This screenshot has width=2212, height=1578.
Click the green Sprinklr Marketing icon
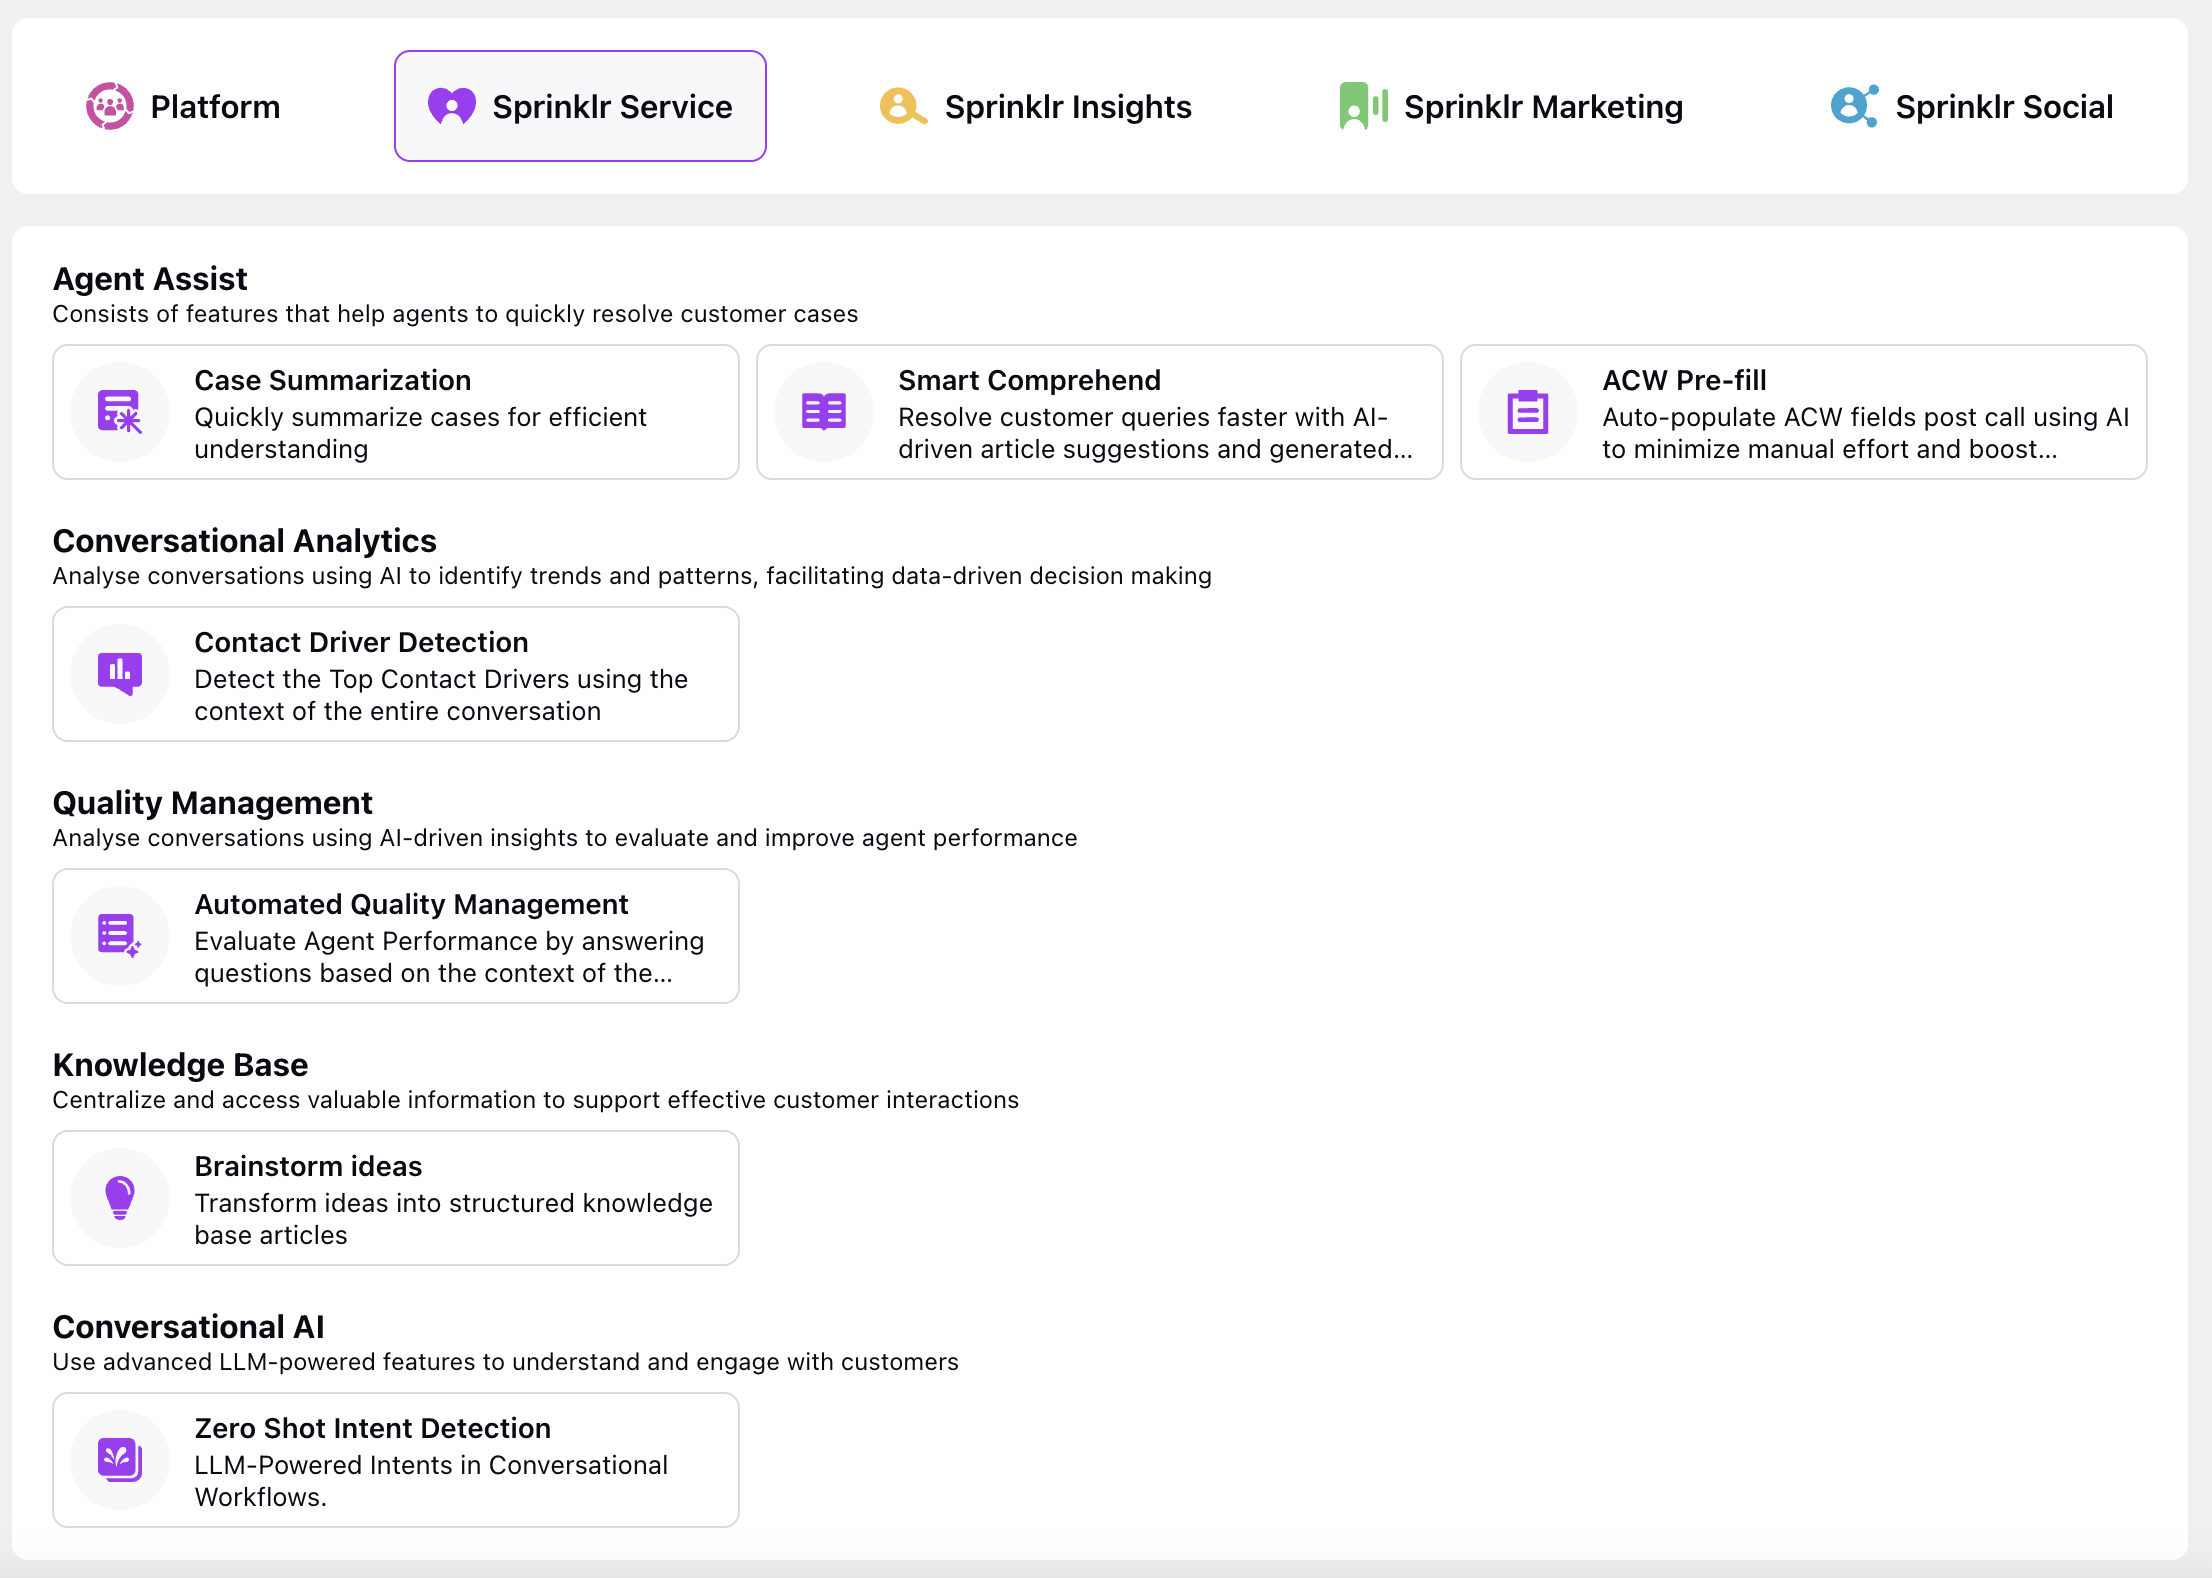(1363, 106)
